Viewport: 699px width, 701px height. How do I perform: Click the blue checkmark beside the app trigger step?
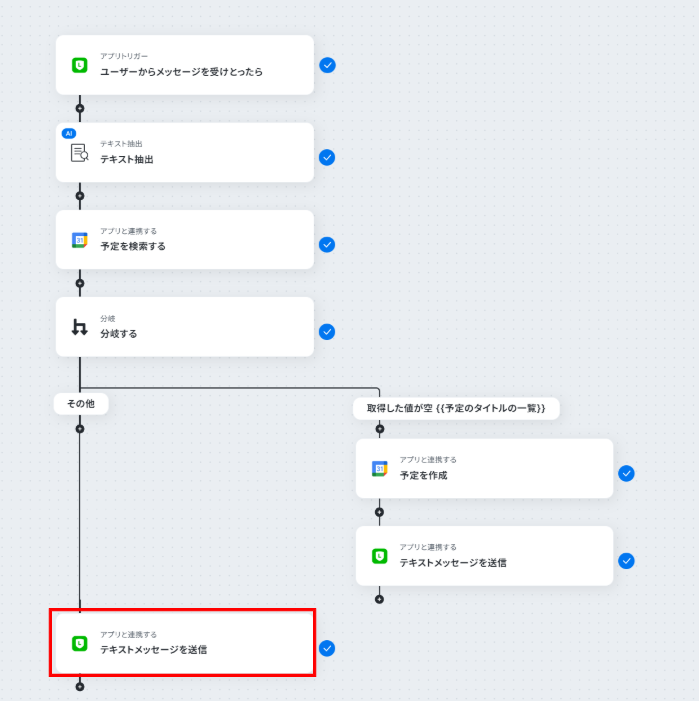pos(327,65)
